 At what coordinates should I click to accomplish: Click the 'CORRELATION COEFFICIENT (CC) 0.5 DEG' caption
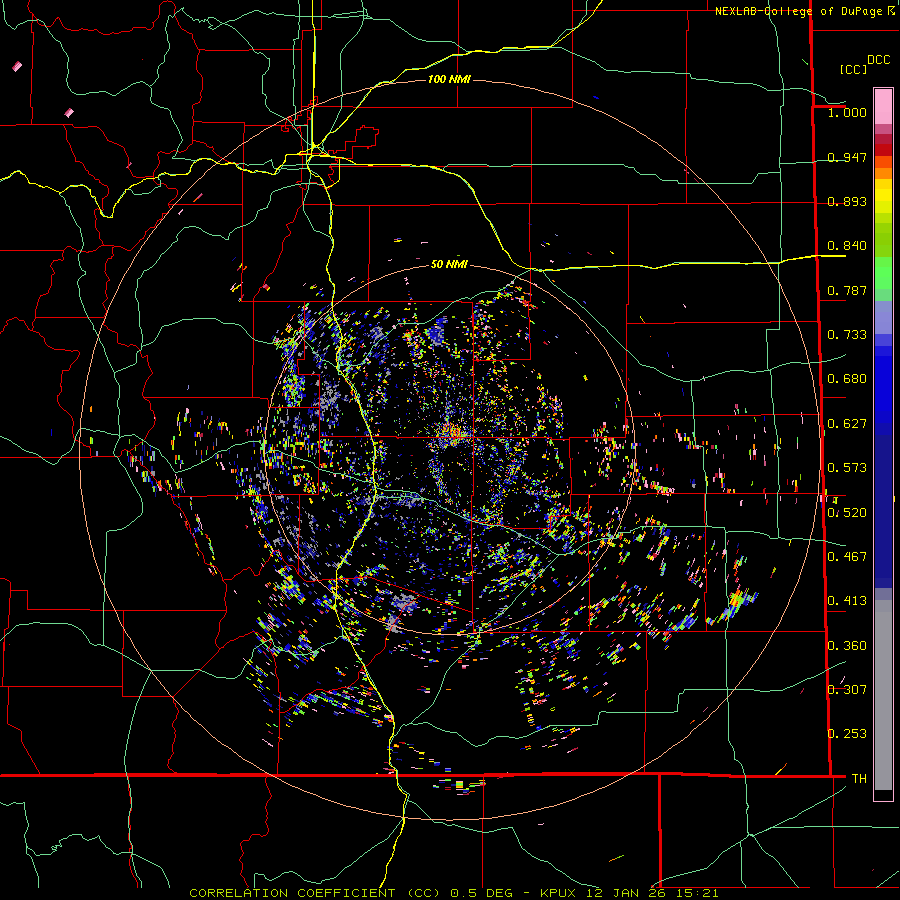pos(351,893)
